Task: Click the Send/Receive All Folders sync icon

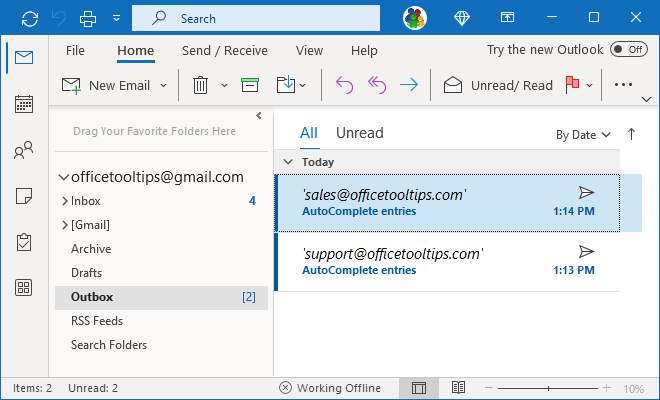Action: (x=30, y=19)
